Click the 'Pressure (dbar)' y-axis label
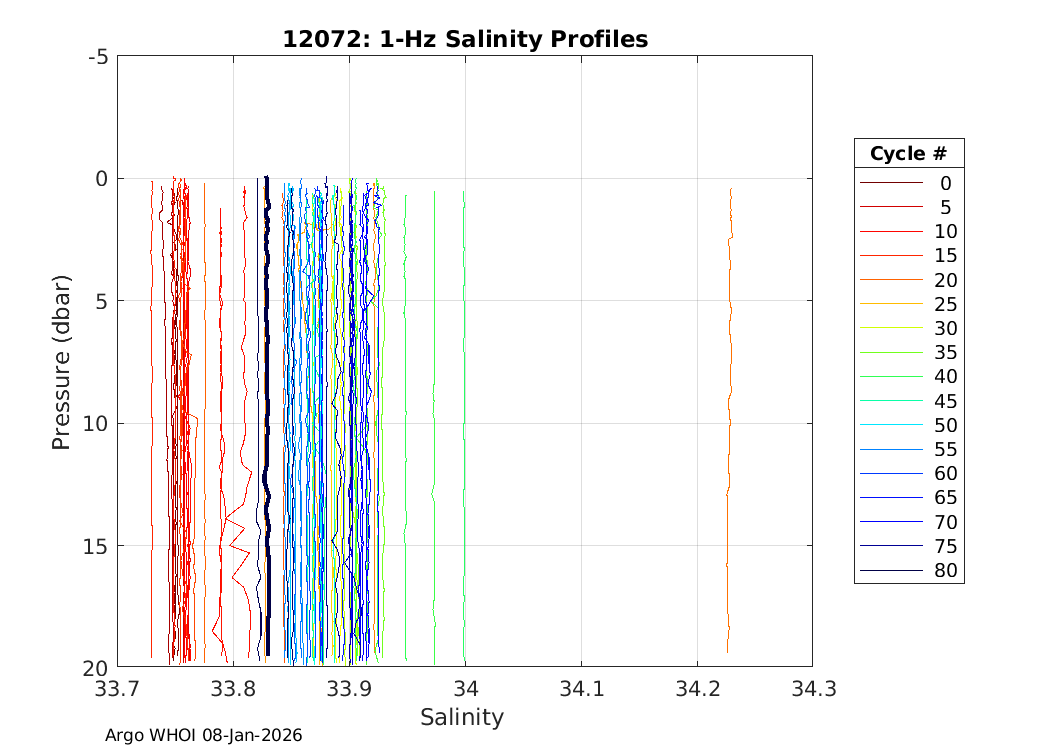Viewport: 1050px width, 750px height. (x=61, y=361)
